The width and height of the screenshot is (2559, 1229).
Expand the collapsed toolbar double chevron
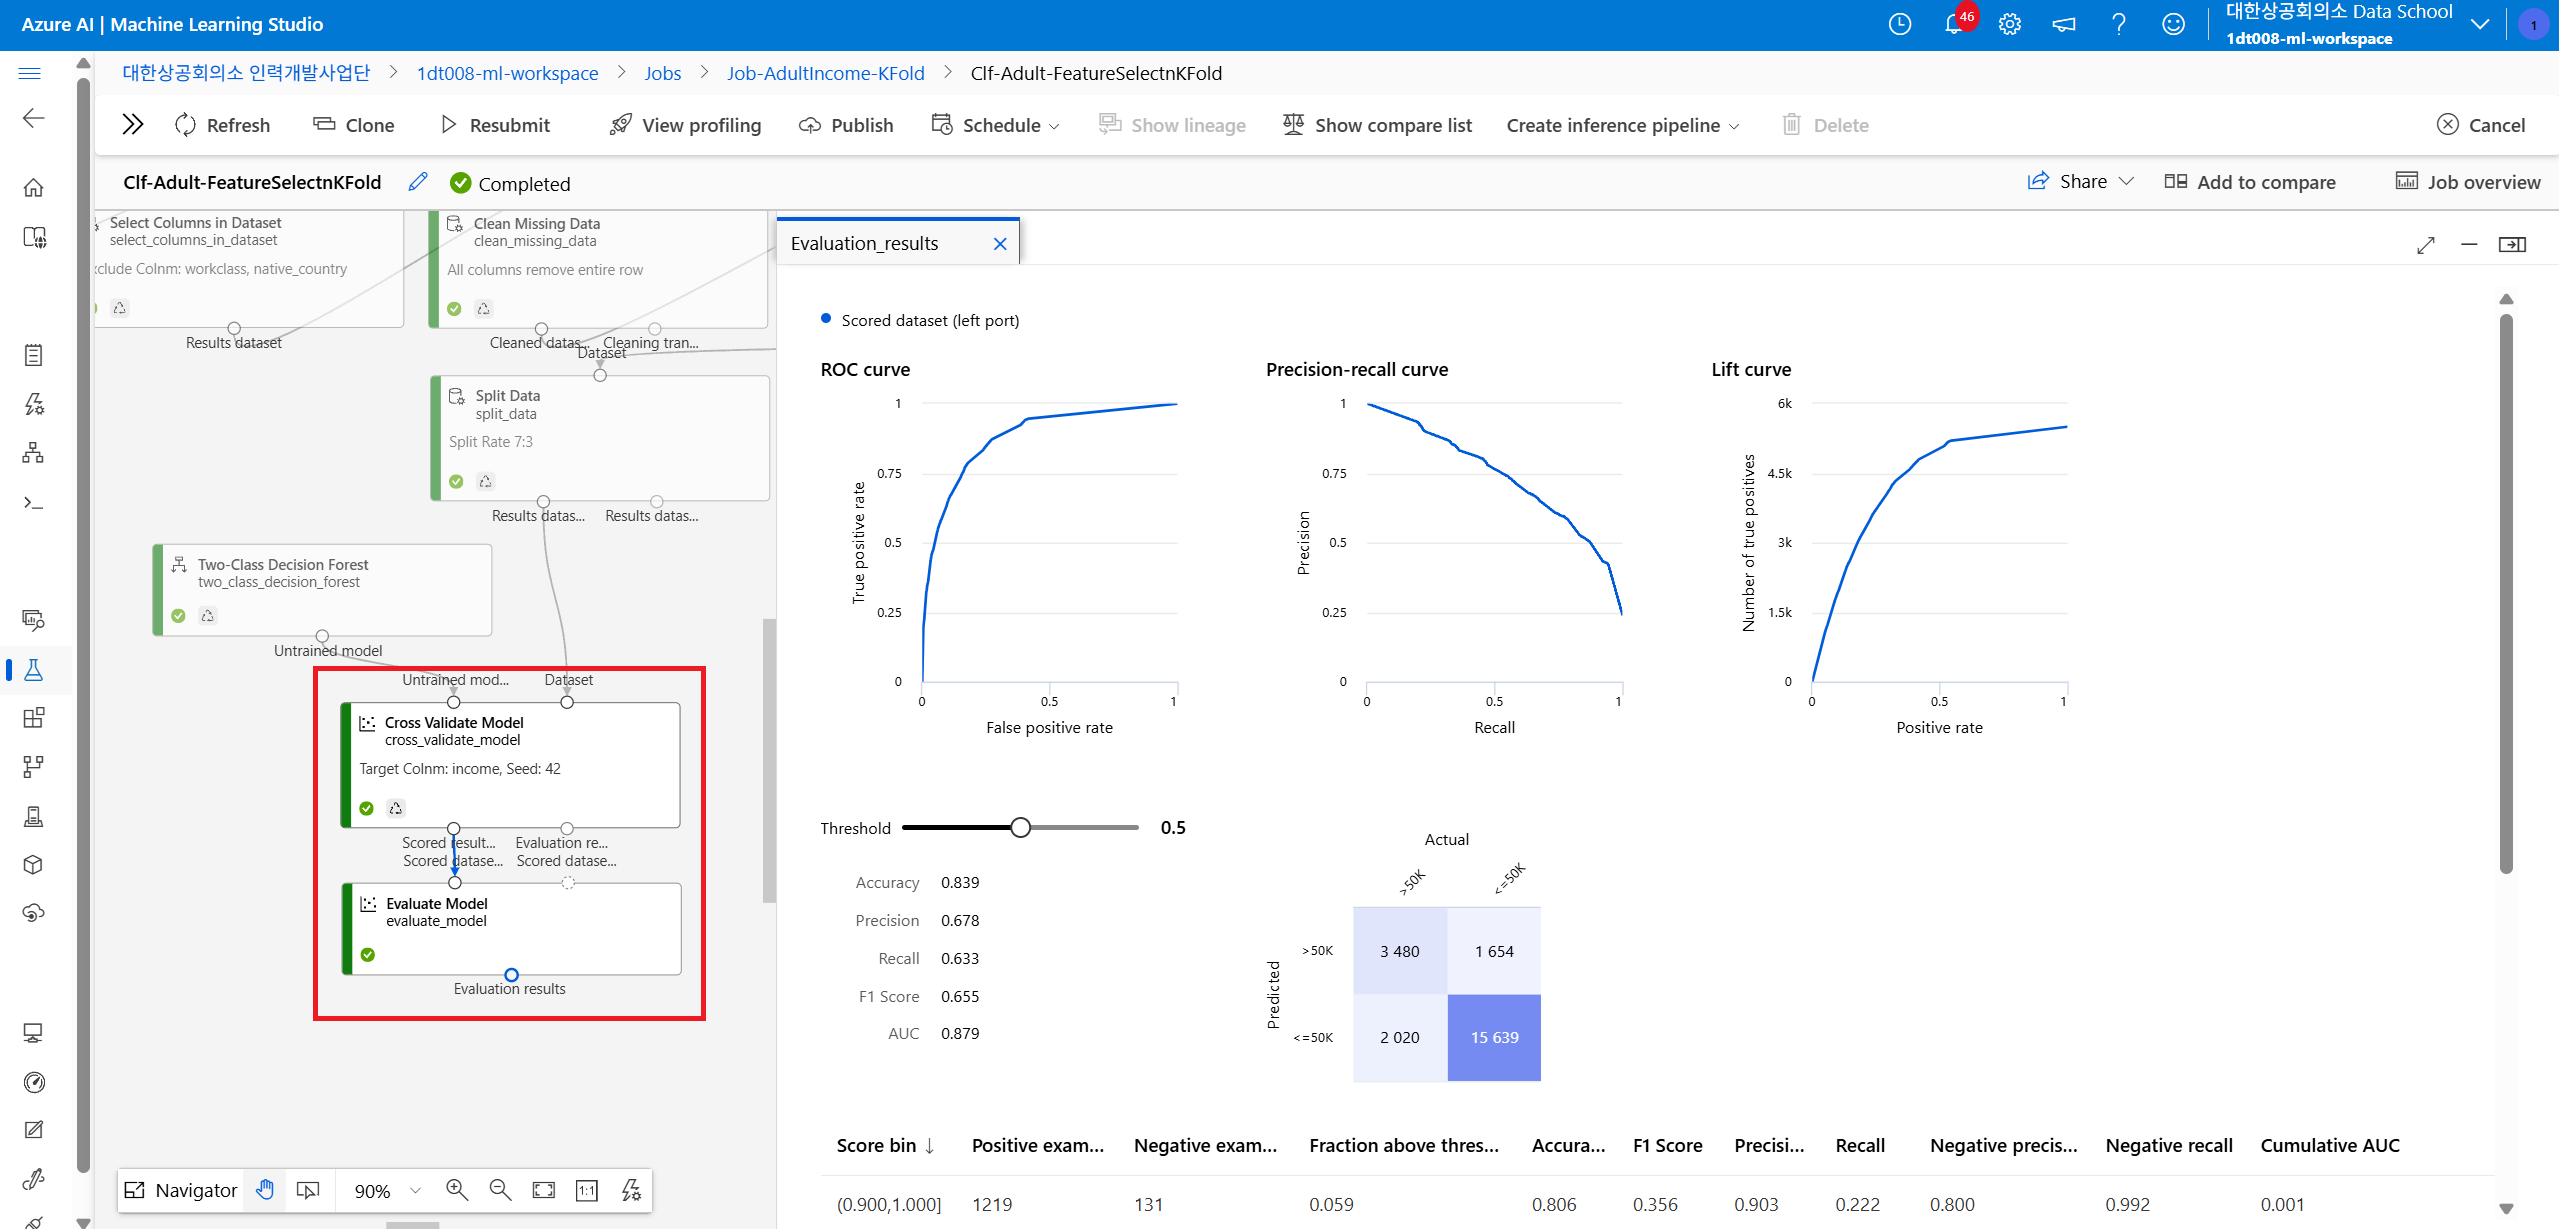click(132, 125)
